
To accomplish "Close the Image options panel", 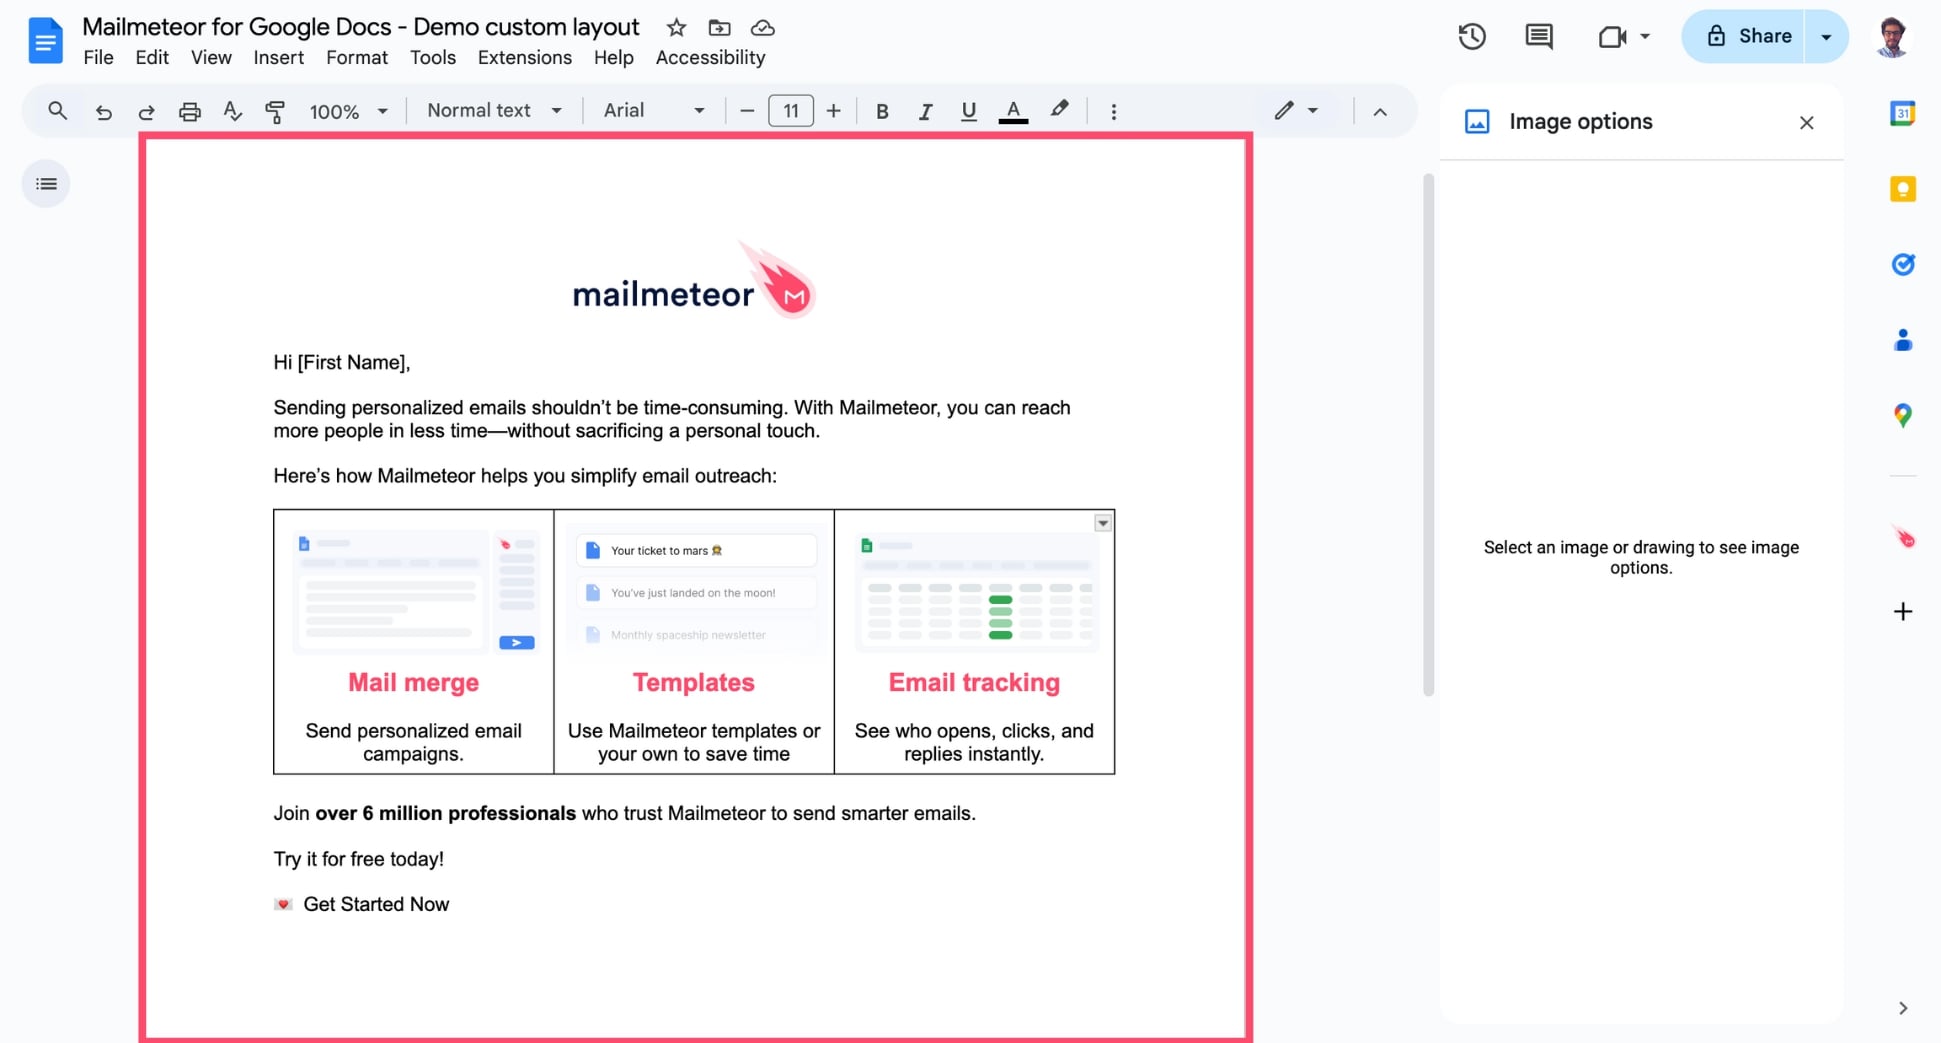I will (x=1806, y=123).
